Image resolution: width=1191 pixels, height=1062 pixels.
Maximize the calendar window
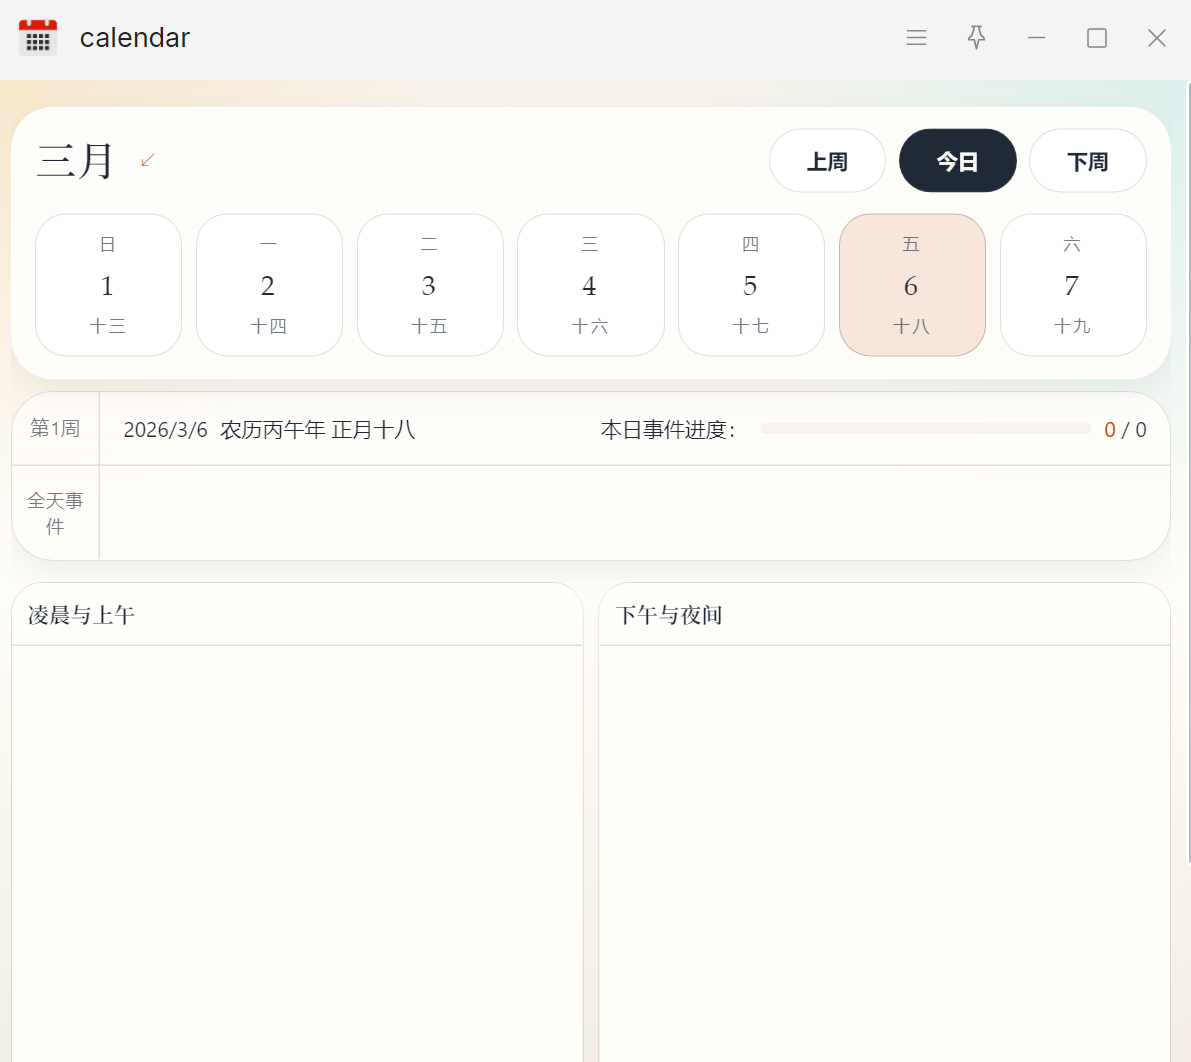coord(1096,38)
